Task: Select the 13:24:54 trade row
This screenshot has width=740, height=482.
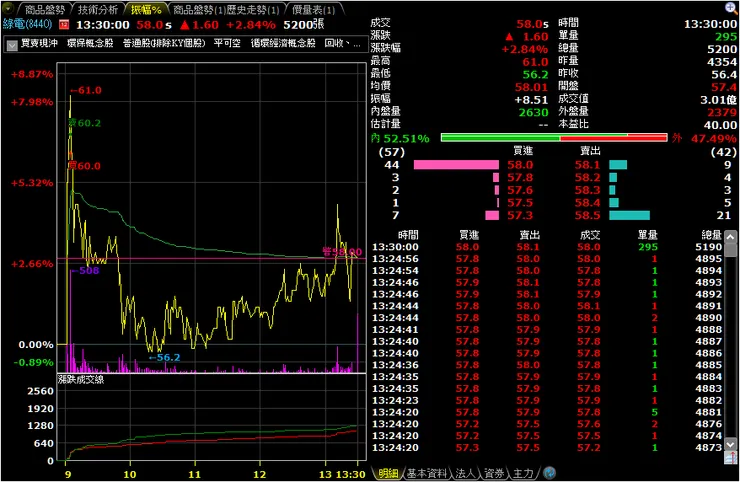Action: 547,271
